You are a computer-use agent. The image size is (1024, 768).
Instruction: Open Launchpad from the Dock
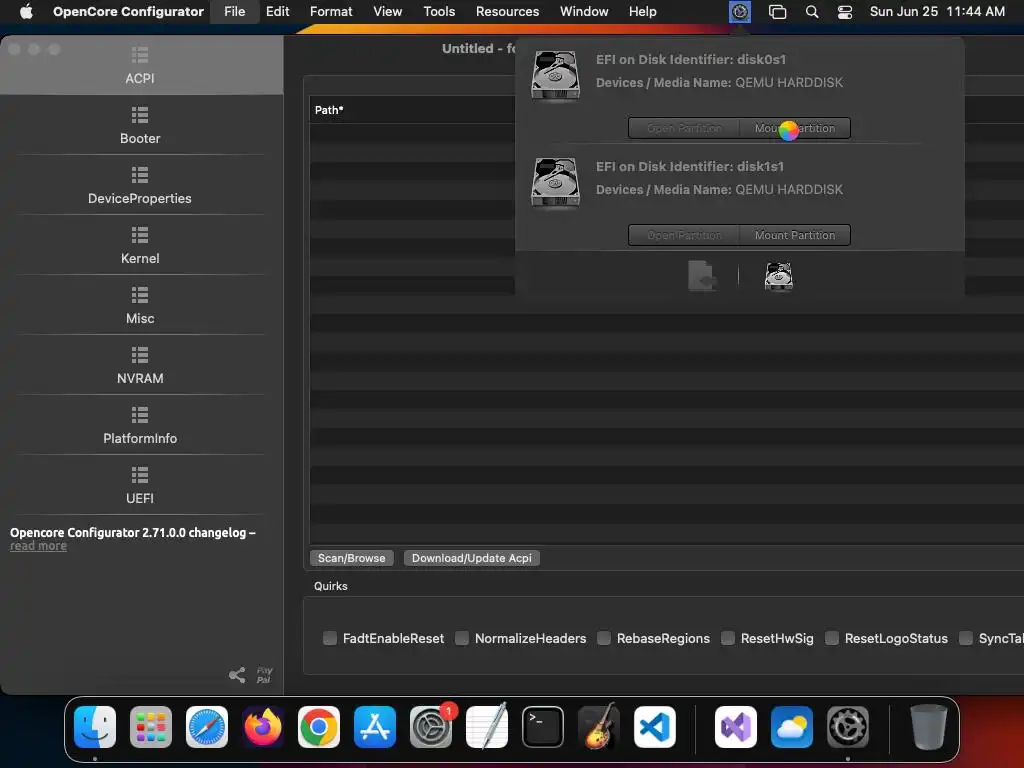151,727
